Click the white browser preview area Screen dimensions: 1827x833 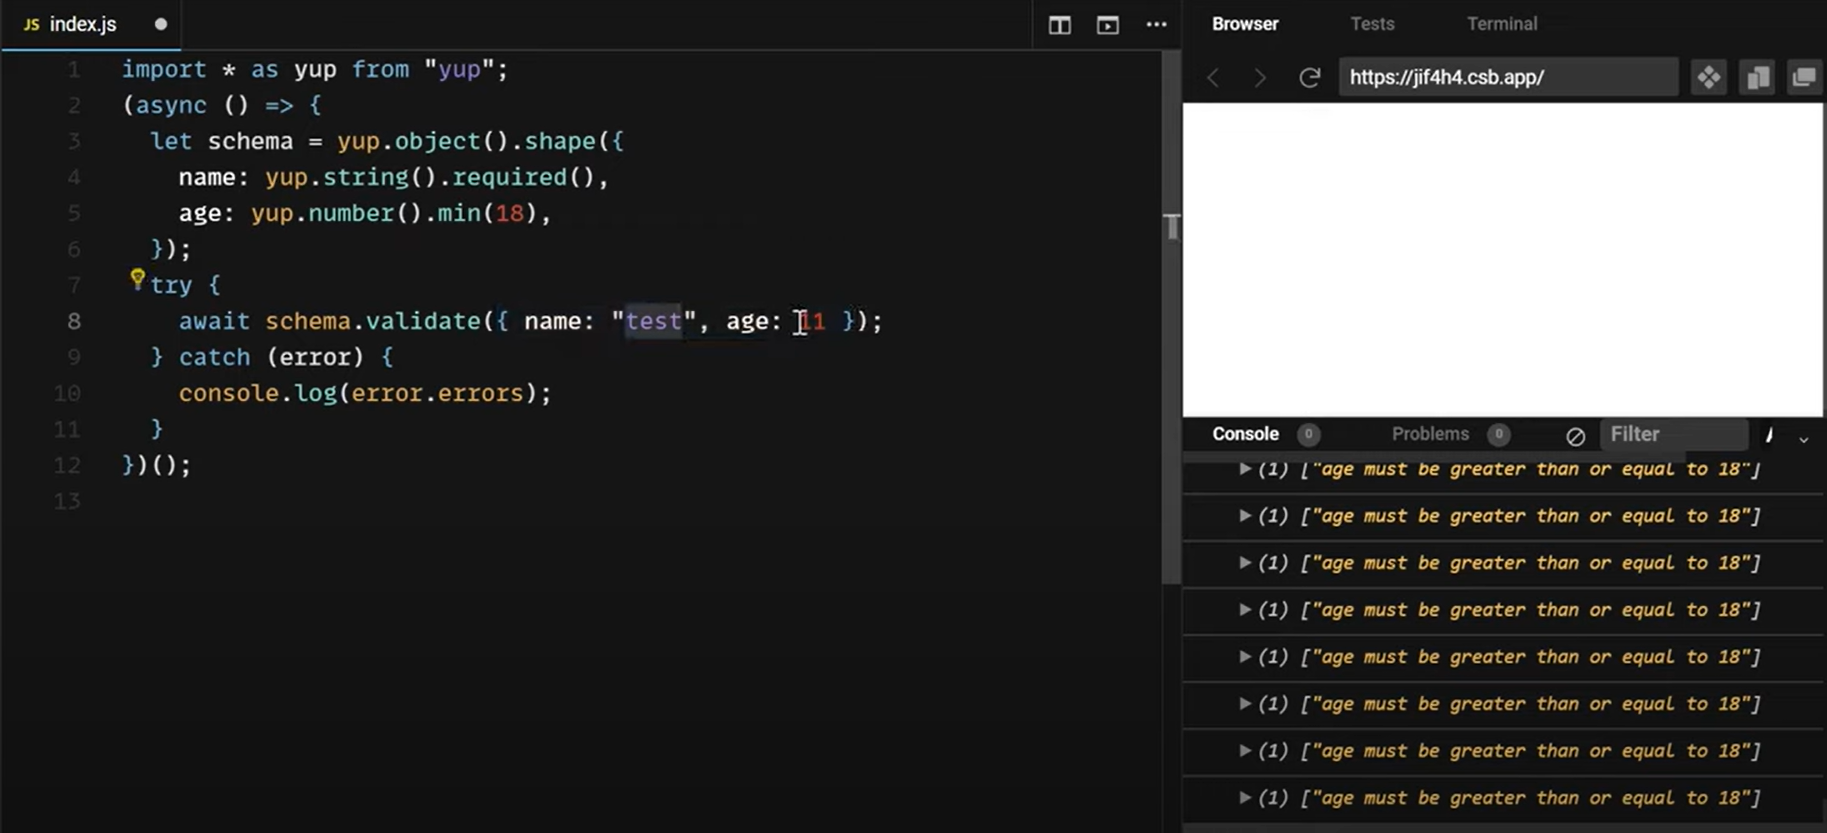[1503, 259]
